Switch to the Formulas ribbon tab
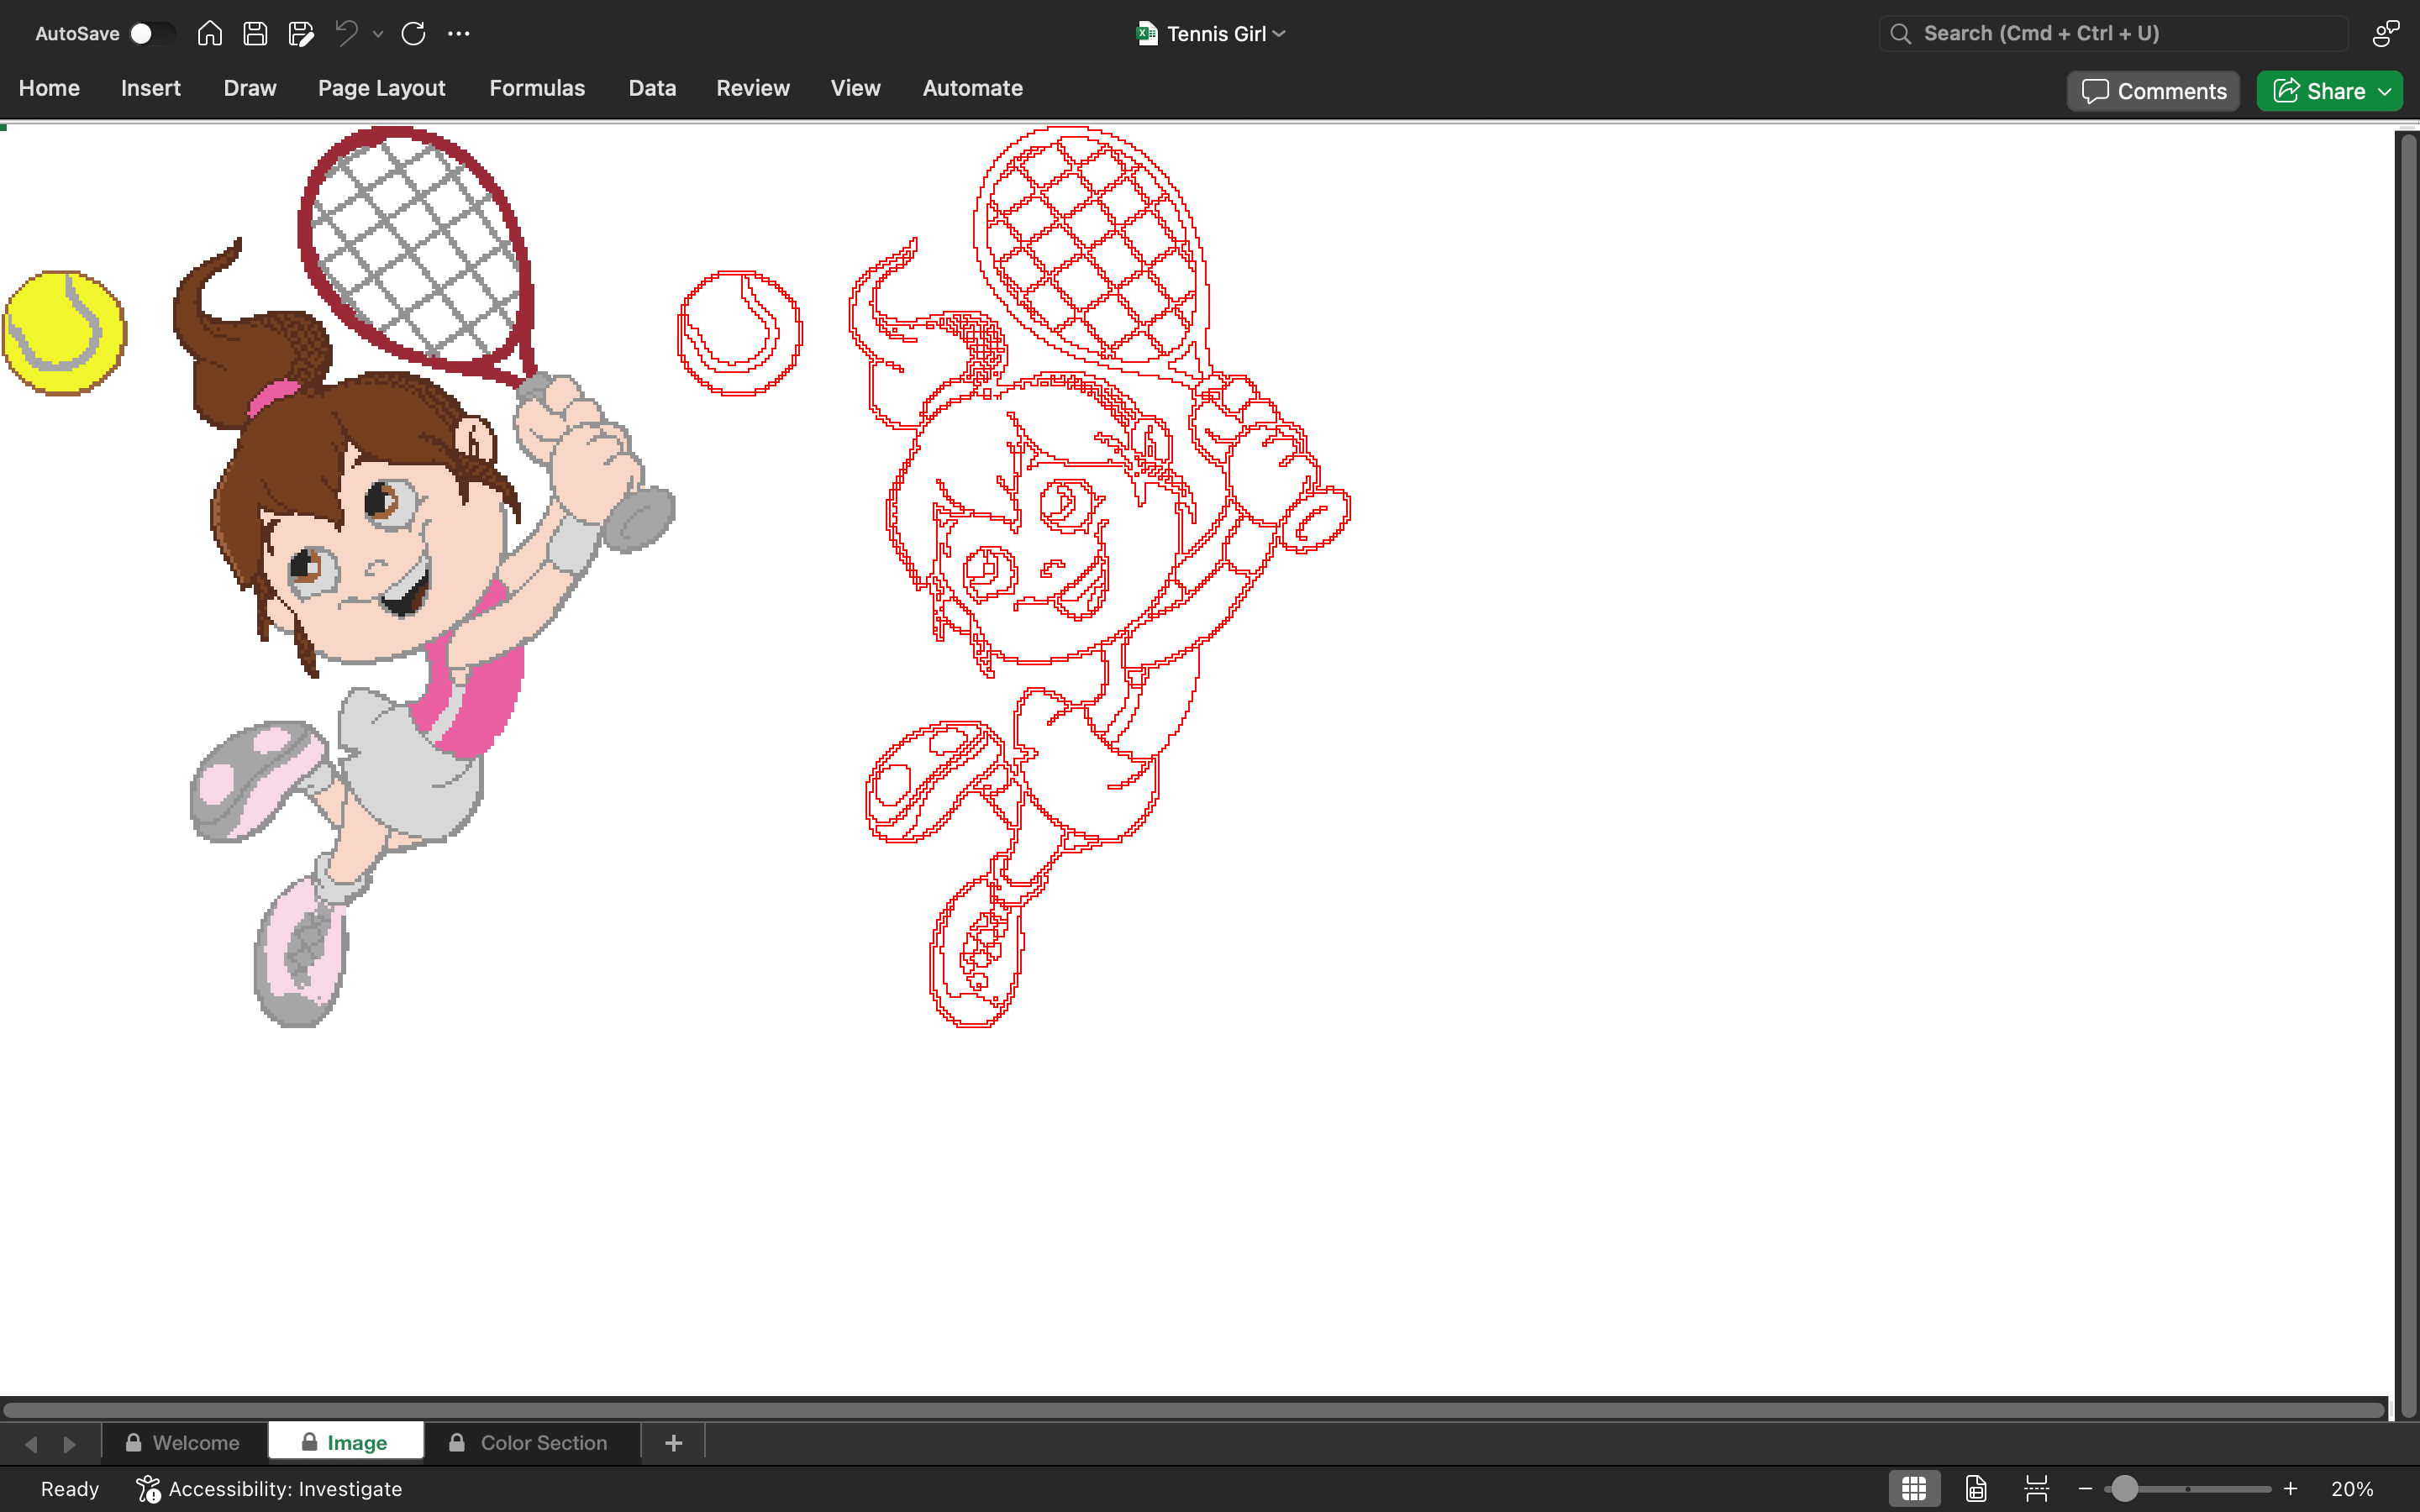Image resolution: width=2420 pixels, height=1512 pixels. pyautogui.click(x=537, y=88)
